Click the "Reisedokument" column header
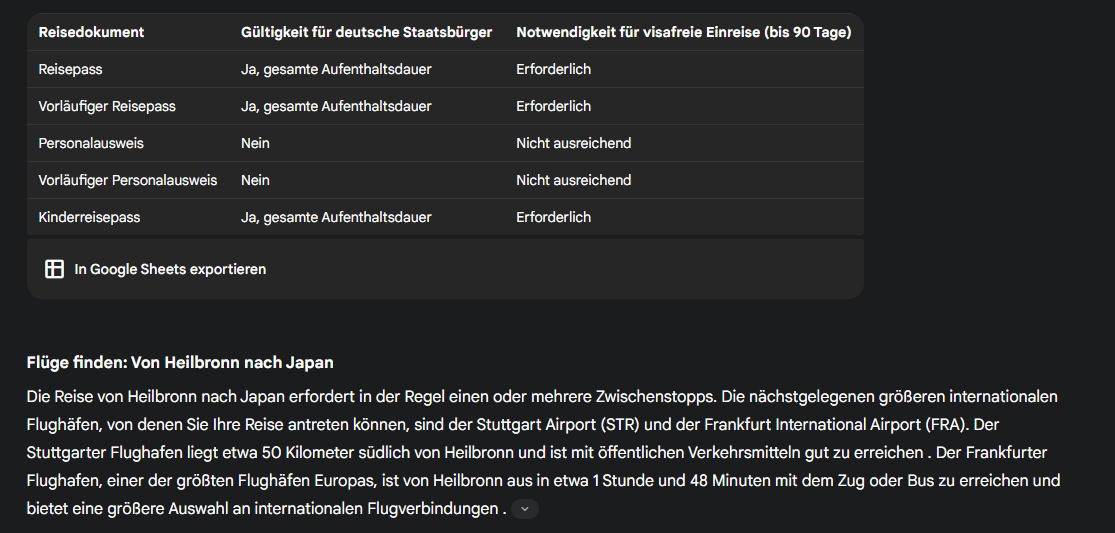Image resolution: width=1115 pixels, height=533 pixels. pyautogui.click(x=91, y=32)
